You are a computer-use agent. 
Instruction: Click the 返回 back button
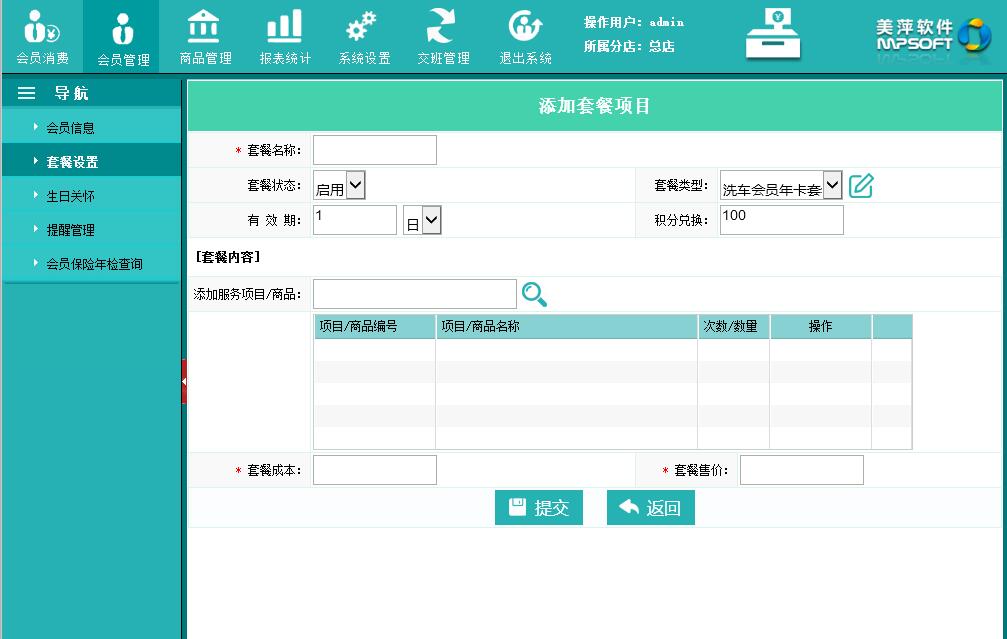650,508
